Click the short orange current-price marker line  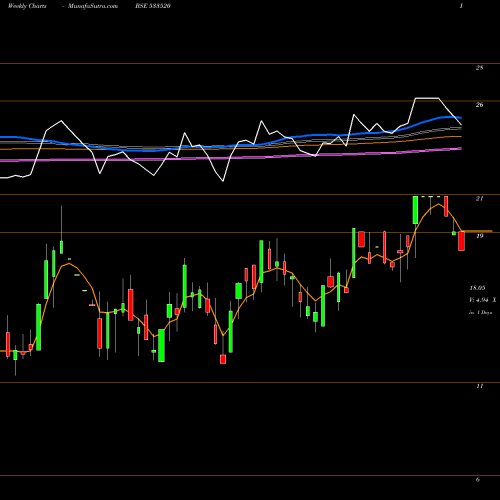(x=478, y=231)
